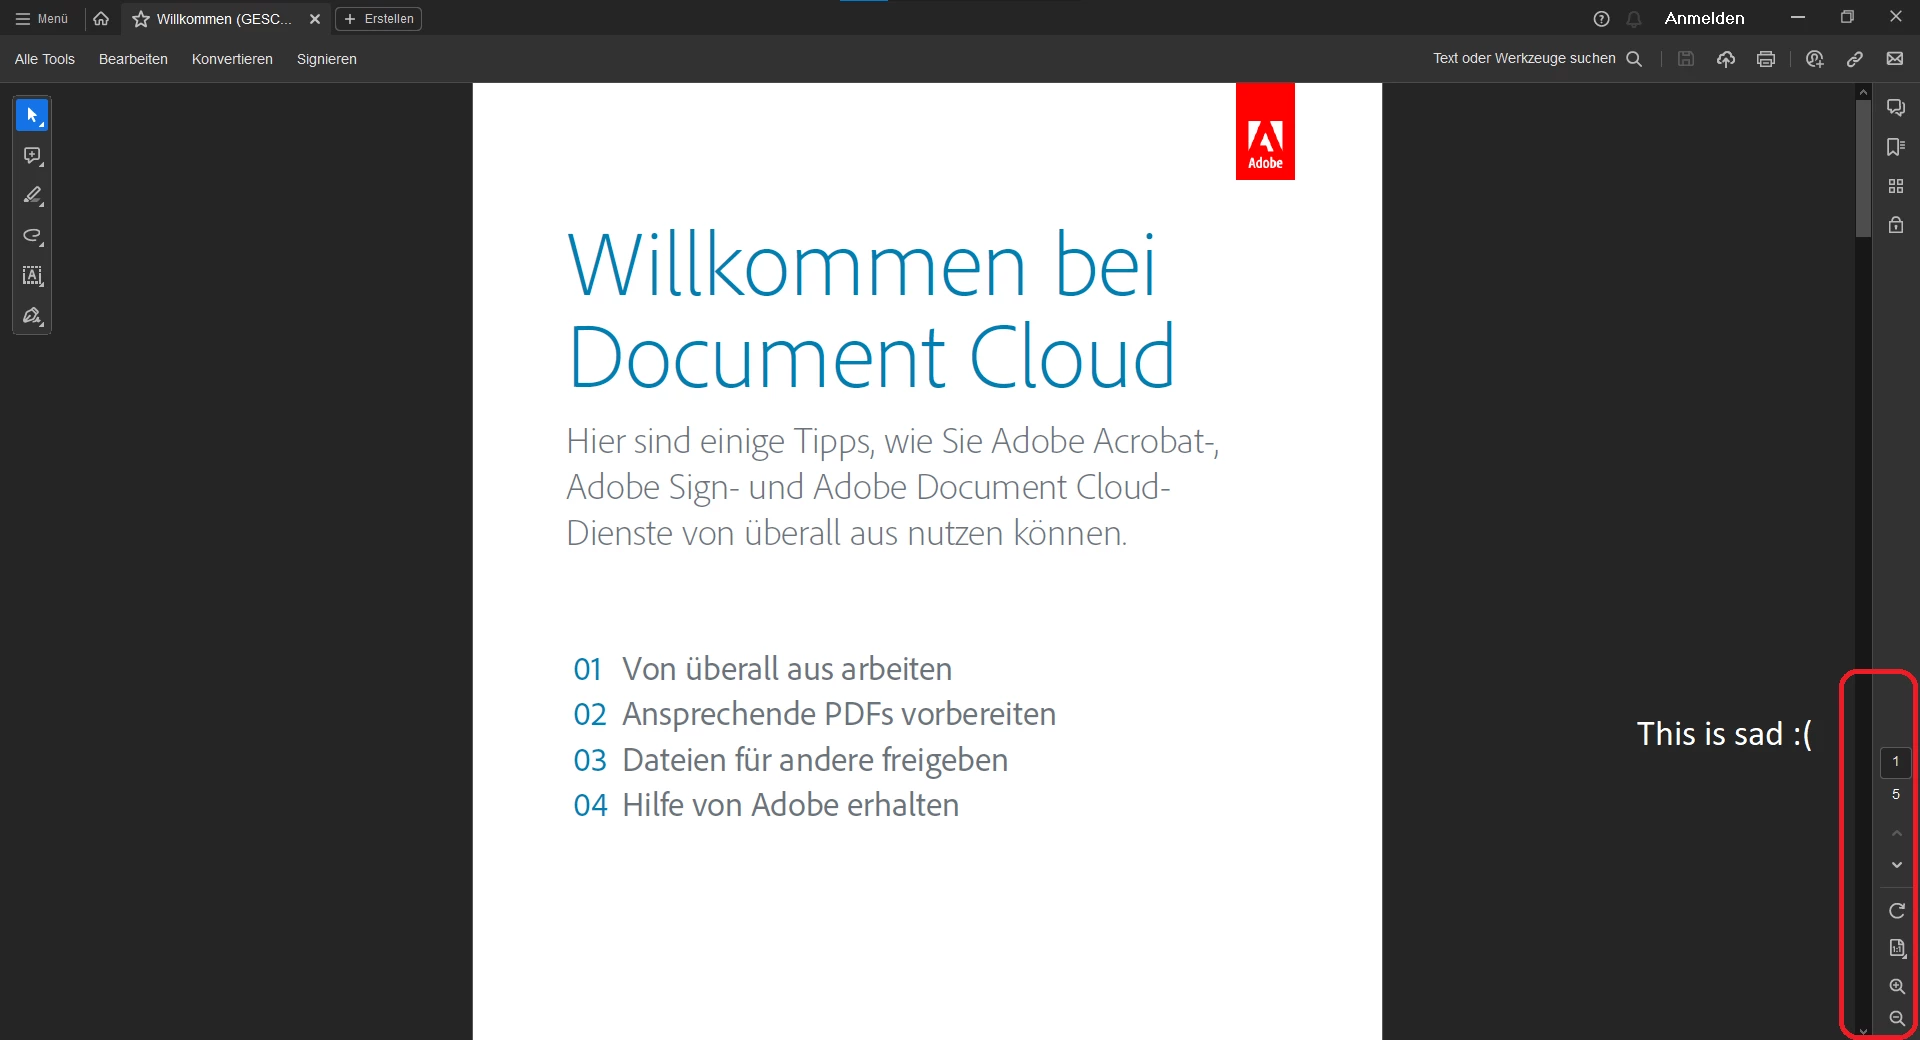
Task: Open the comments panel icon
Action: click(x=1896, y=107)
